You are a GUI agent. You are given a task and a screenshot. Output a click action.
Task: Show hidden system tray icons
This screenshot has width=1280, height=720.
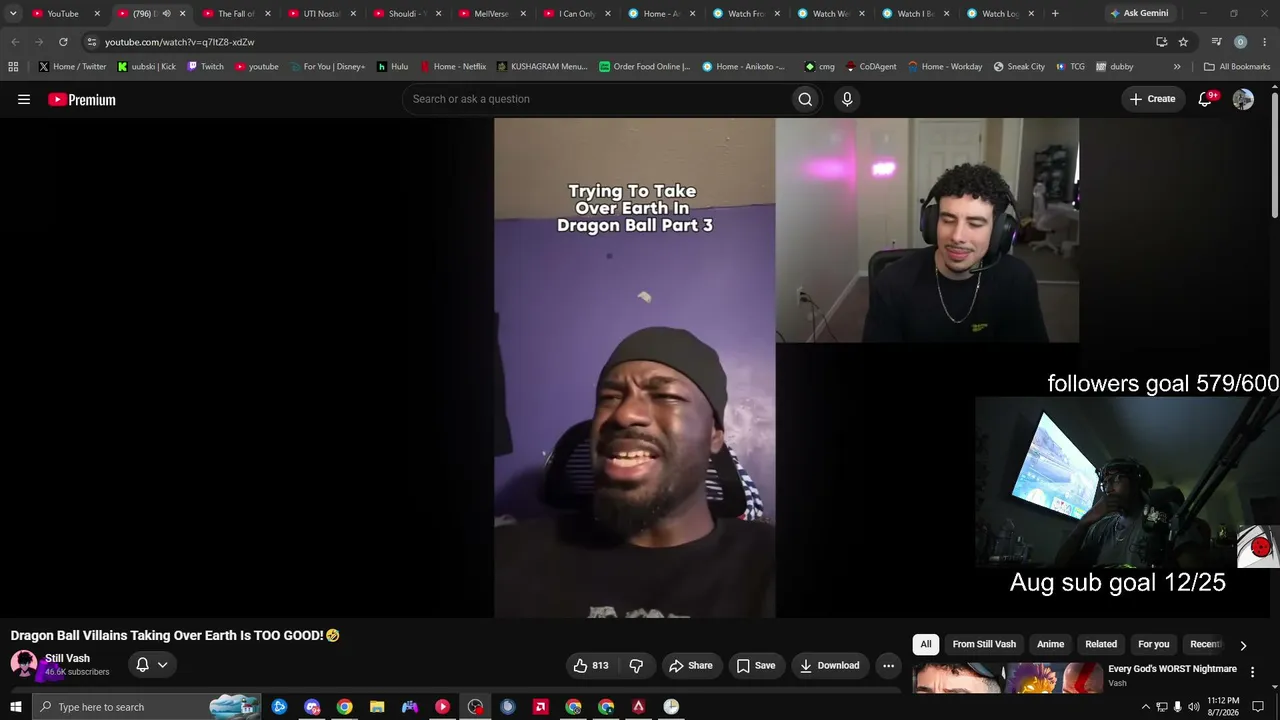[1145, 707]
